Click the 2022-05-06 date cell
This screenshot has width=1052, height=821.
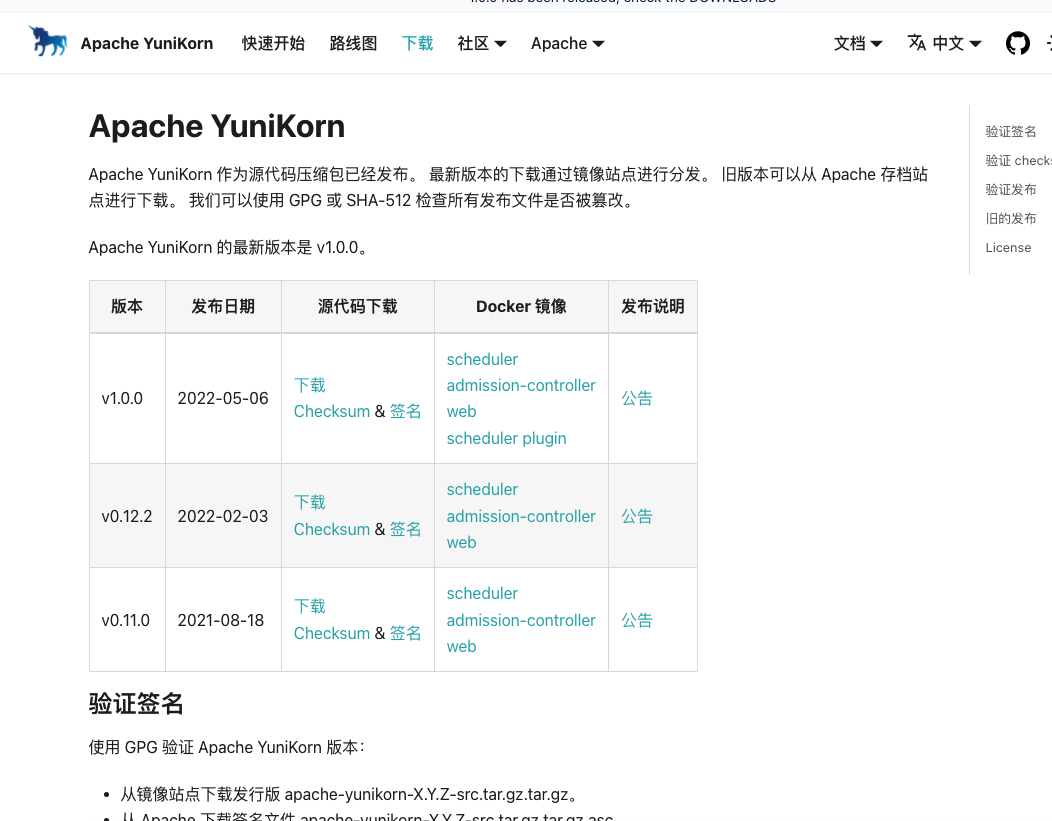(x=223, y=398)
